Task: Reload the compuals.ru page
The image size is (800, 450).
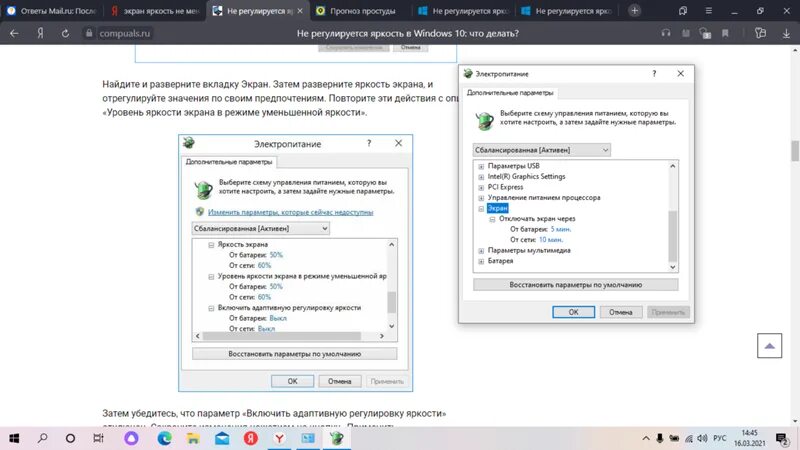Action: (x=65, y=33)
